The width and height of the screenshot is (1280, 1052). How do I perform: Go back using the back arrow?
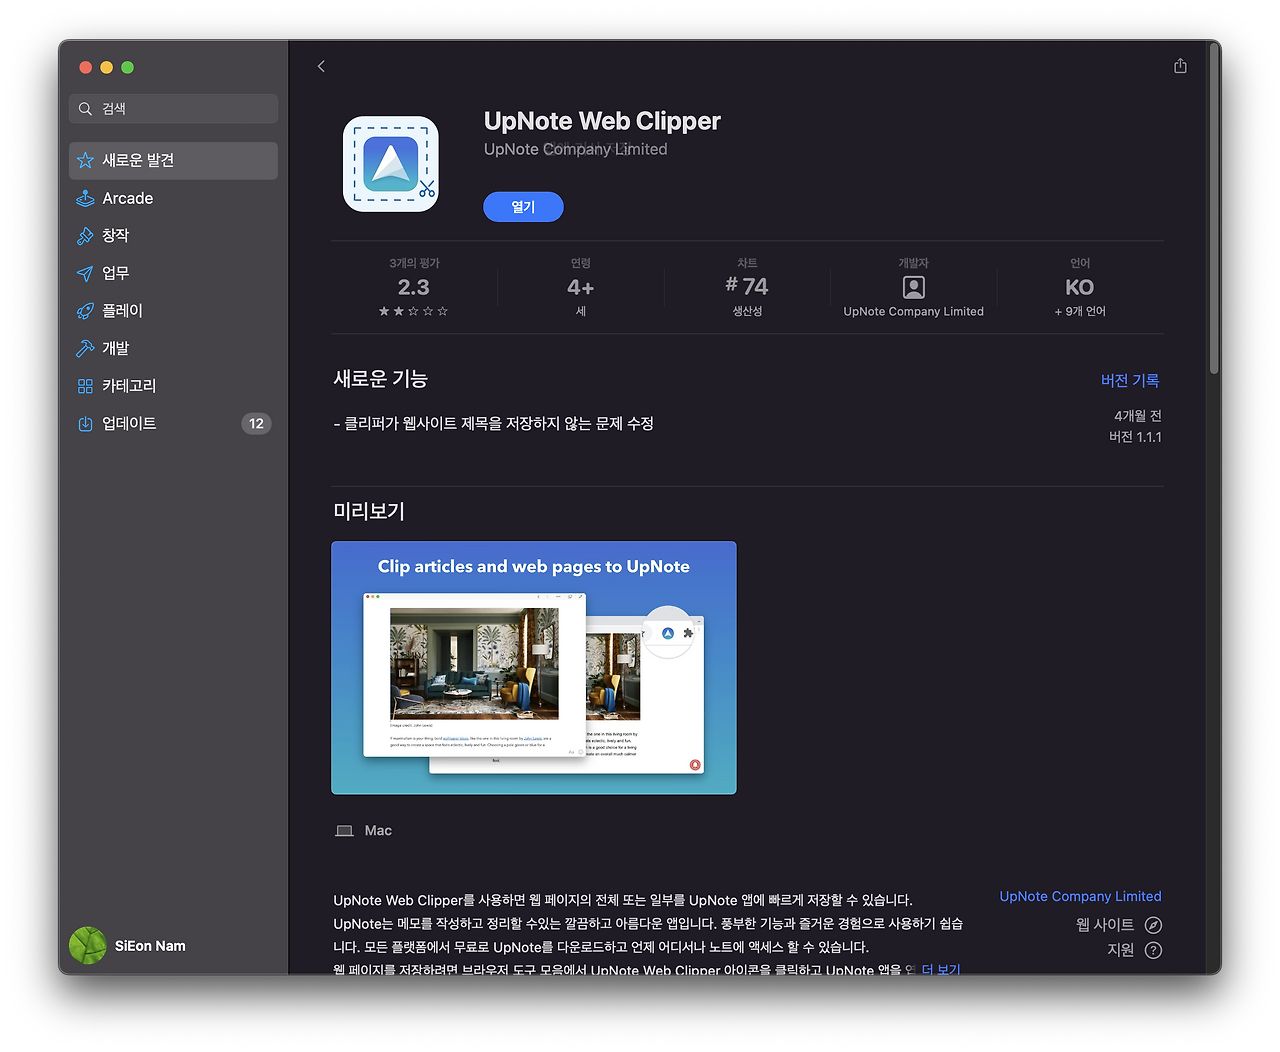click(321, 66)
